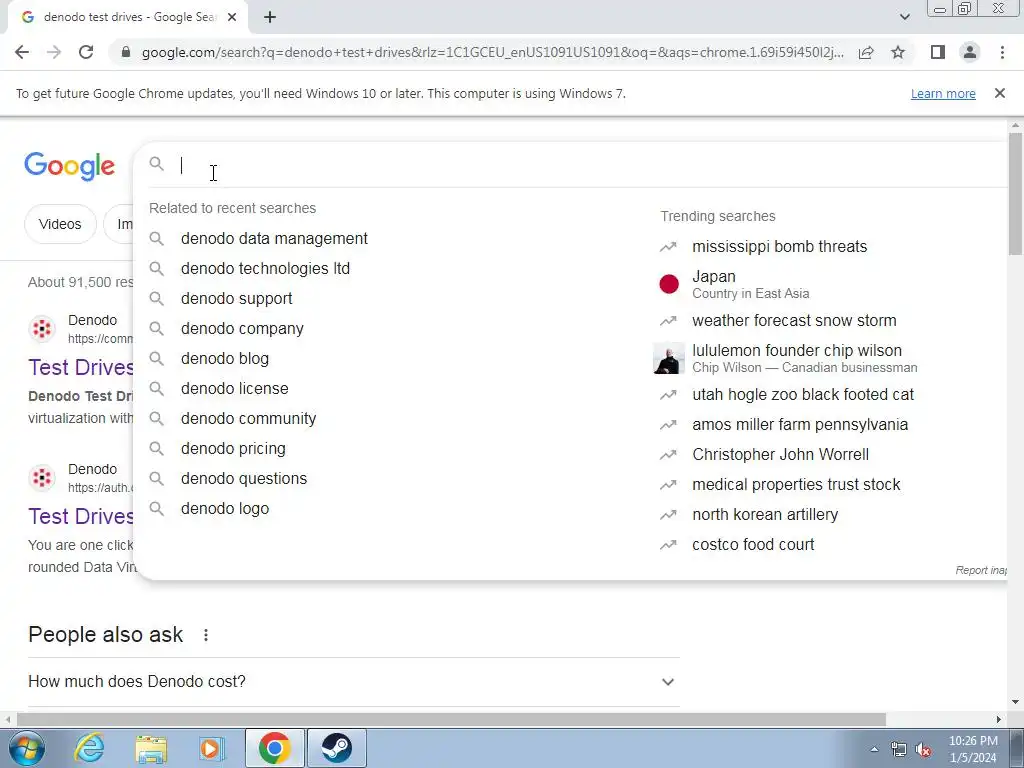Select the Videos filter chip
Image resolution: width=1024 pixels, height=768 pixels.
[60, 224]
